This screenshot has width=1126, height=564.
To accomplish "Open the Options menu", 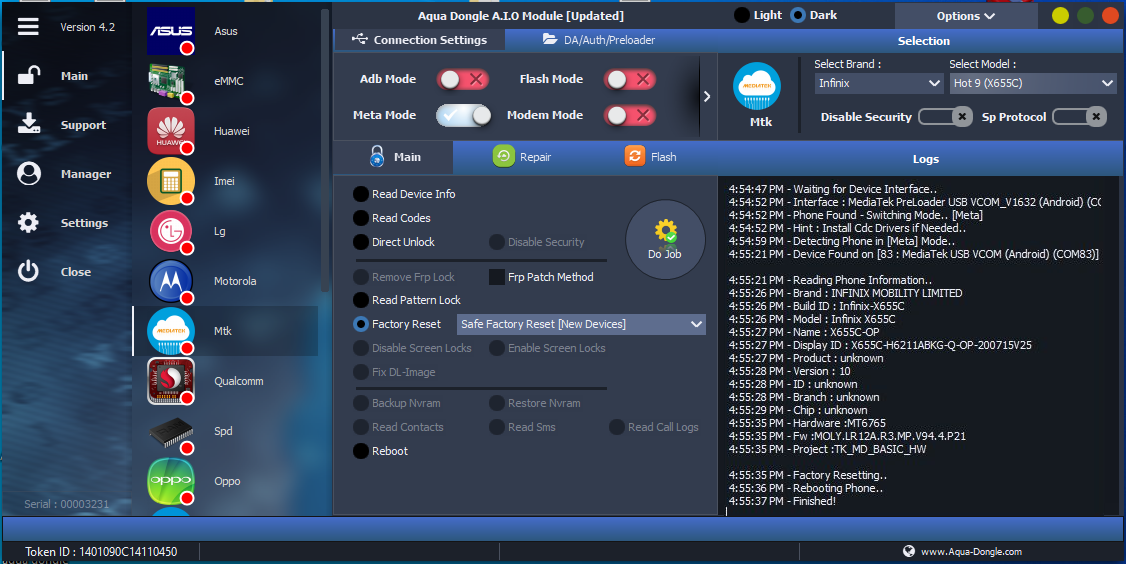I will [965, 16].
